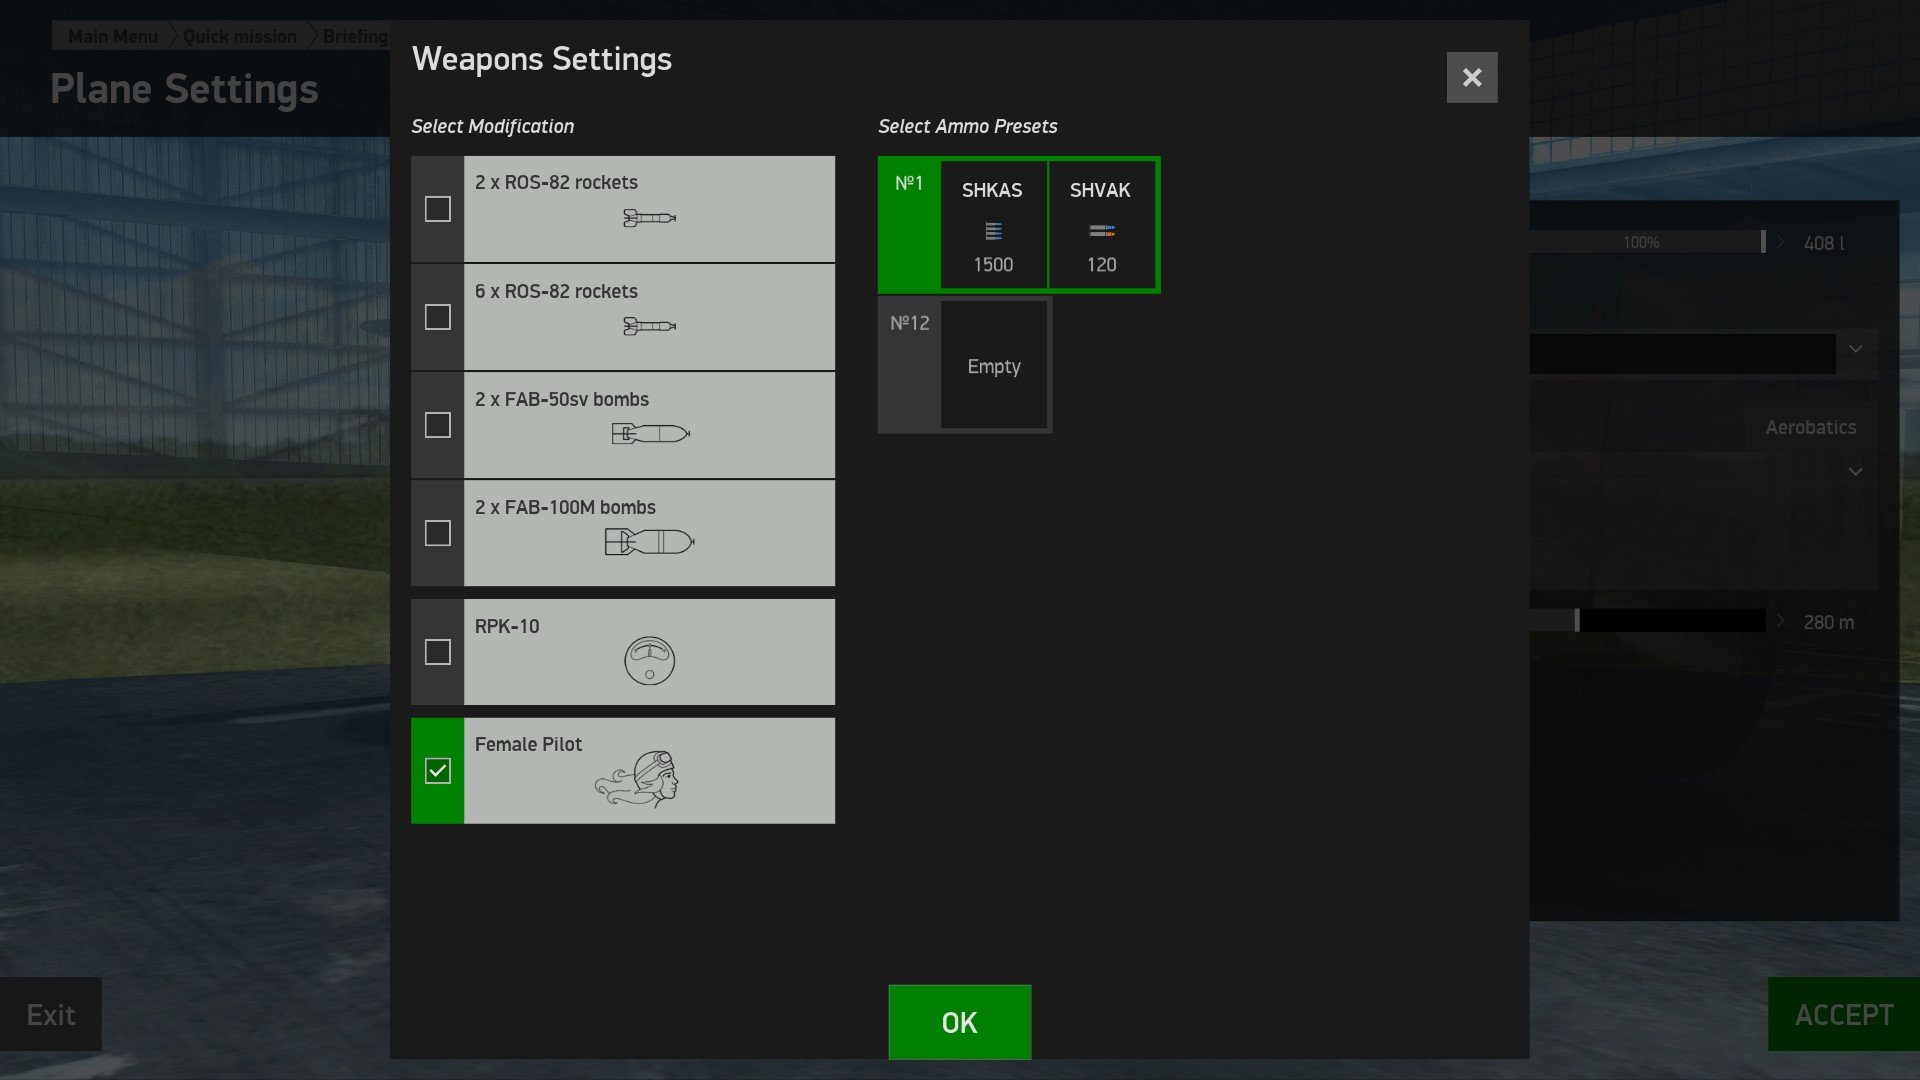
Task: Expand the dropdown chevron below the fuel slider
Action: point(1855,349)
